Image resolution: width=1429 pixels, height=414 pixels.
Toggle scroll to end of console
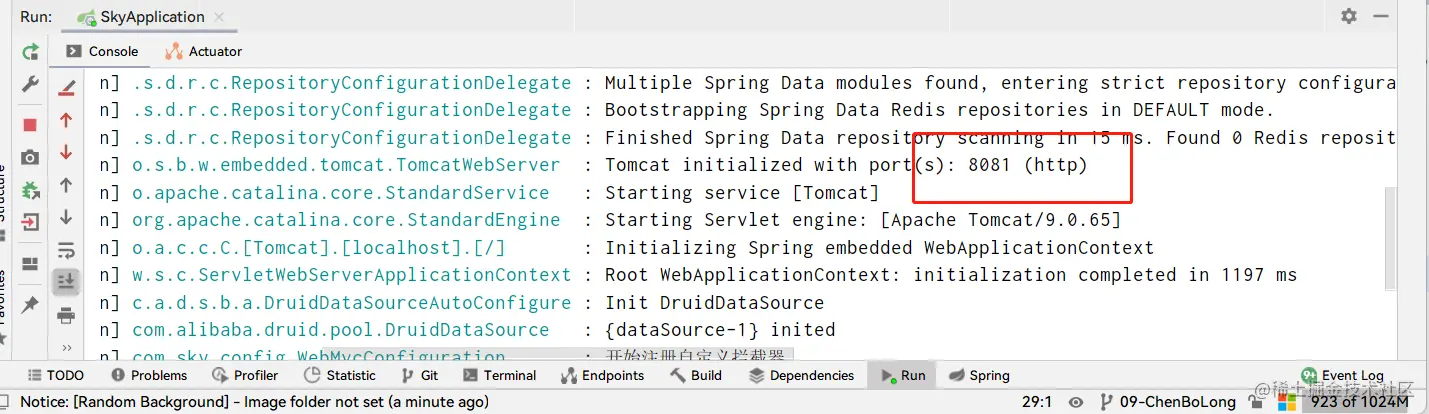click(x=66, y=283)
